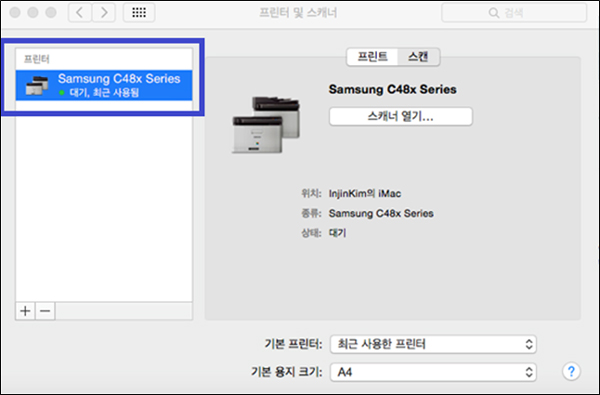This screenshot has width=600, height=395.
Task: Open help with the question mark button
Action: pos(571,371)
